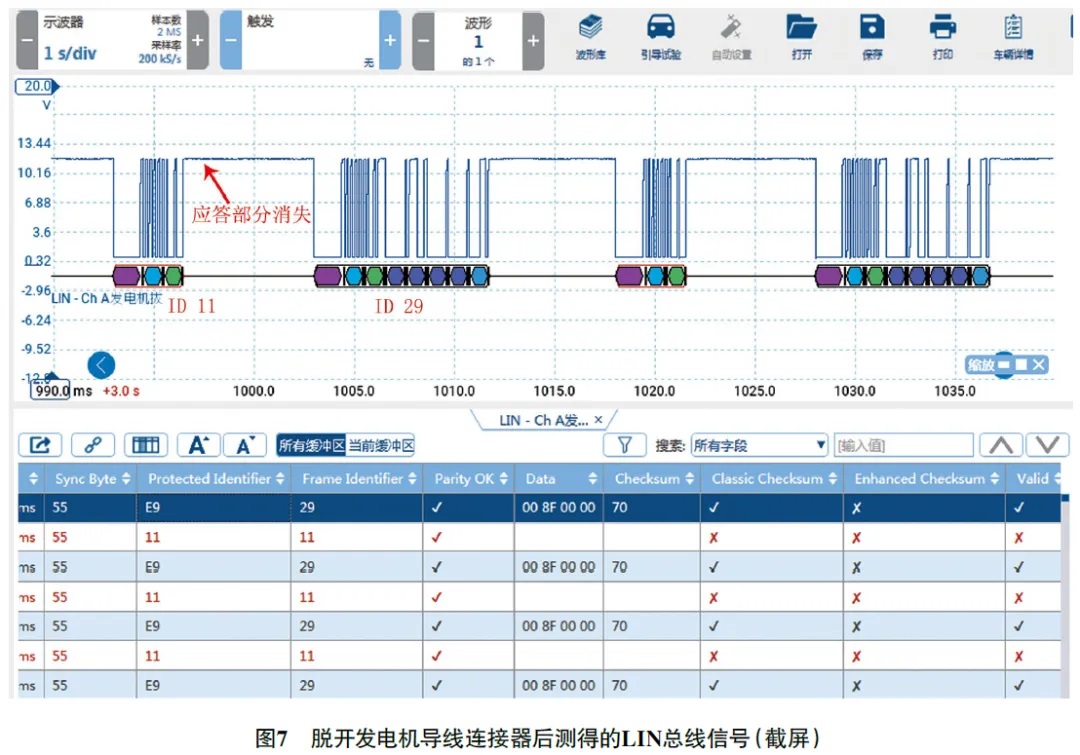The width and height of the screenshot is (1080, 755).
Task: Save waveform with the disk icon
Action: (872, 28)
